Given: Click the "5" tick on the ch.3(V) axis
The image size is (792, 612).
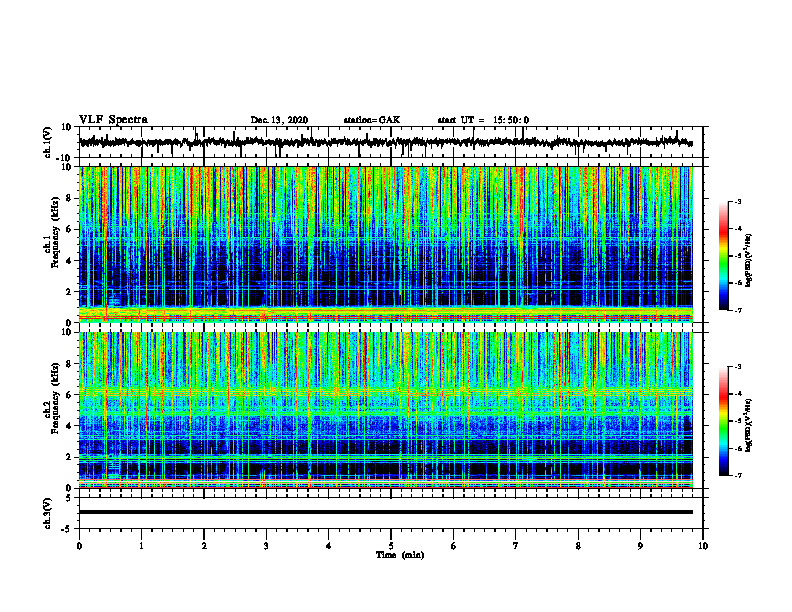Looking at the screenshot, I should 69,498.
